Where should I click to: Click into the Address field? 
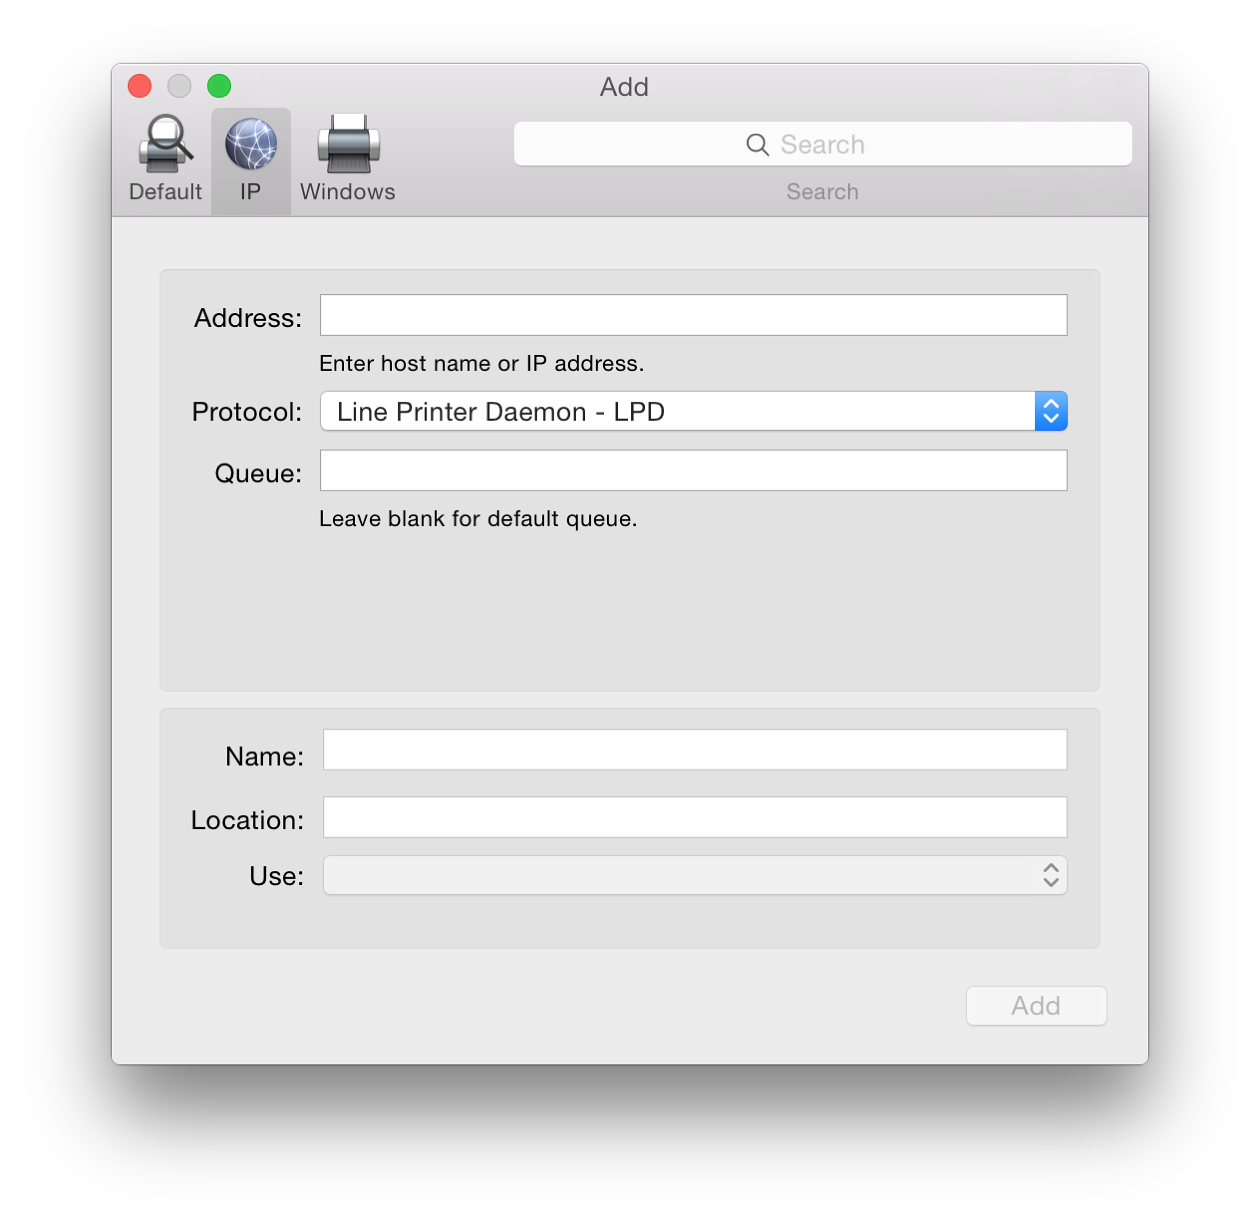[x=693, y=315]
